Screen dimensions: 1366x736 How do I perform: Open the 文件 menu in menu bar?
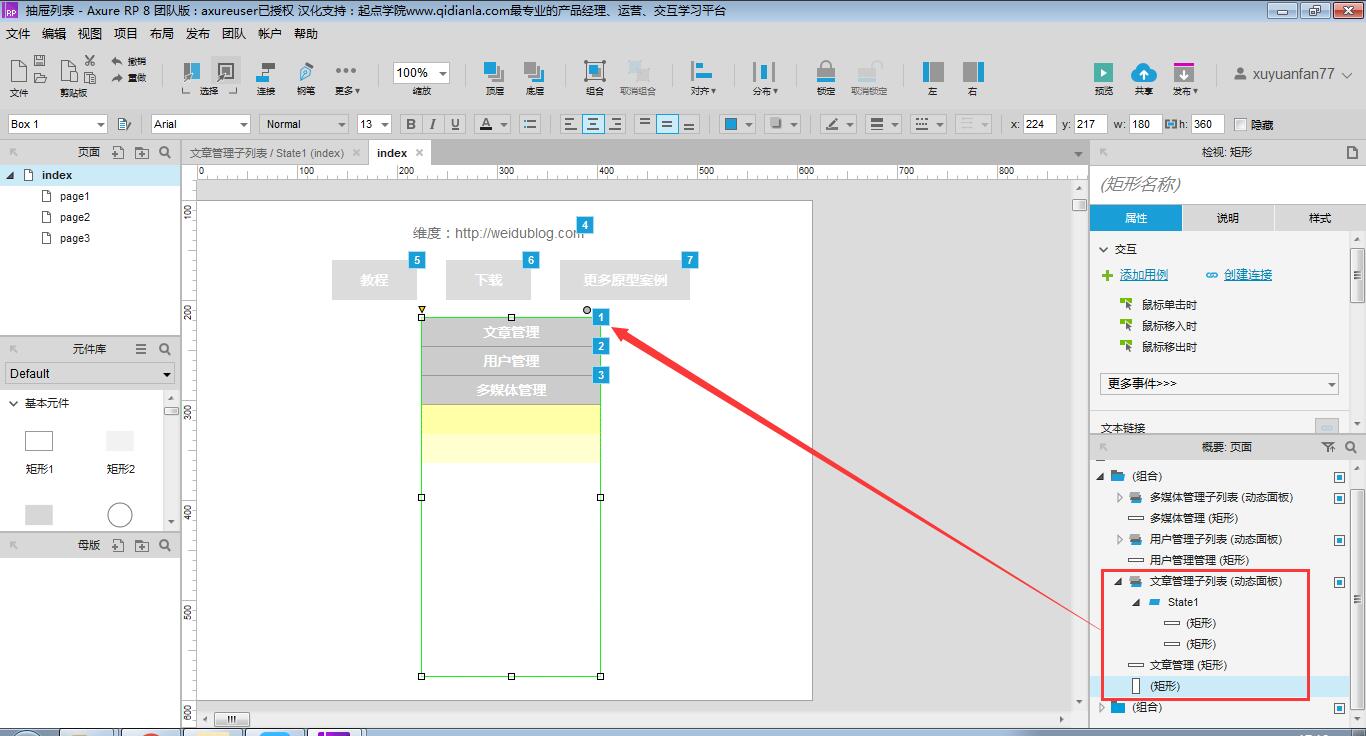click(x=18, y=34)
